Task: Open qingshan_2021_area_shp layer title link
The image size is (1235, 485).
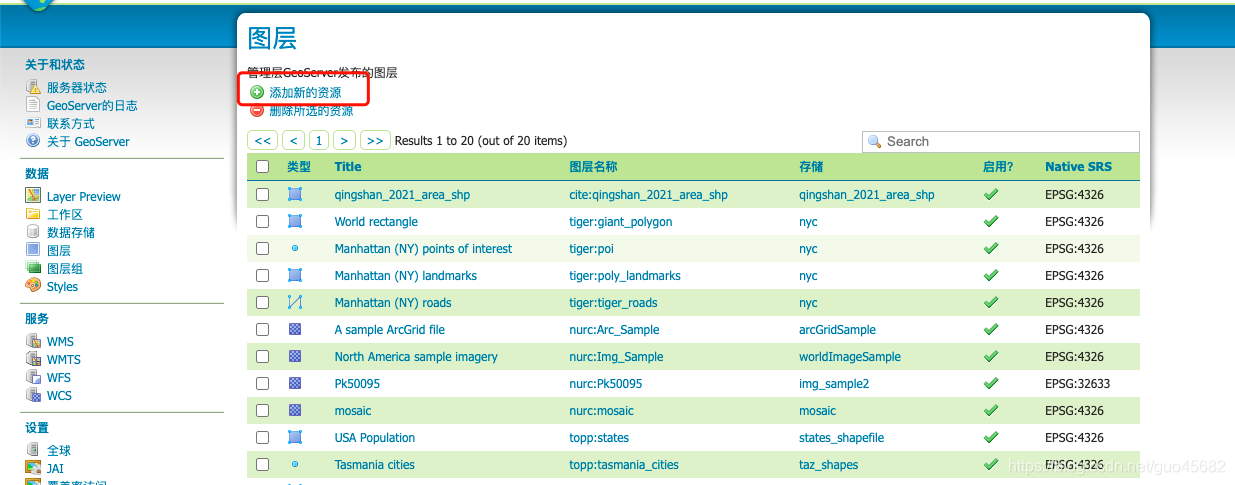Action: 402,195
